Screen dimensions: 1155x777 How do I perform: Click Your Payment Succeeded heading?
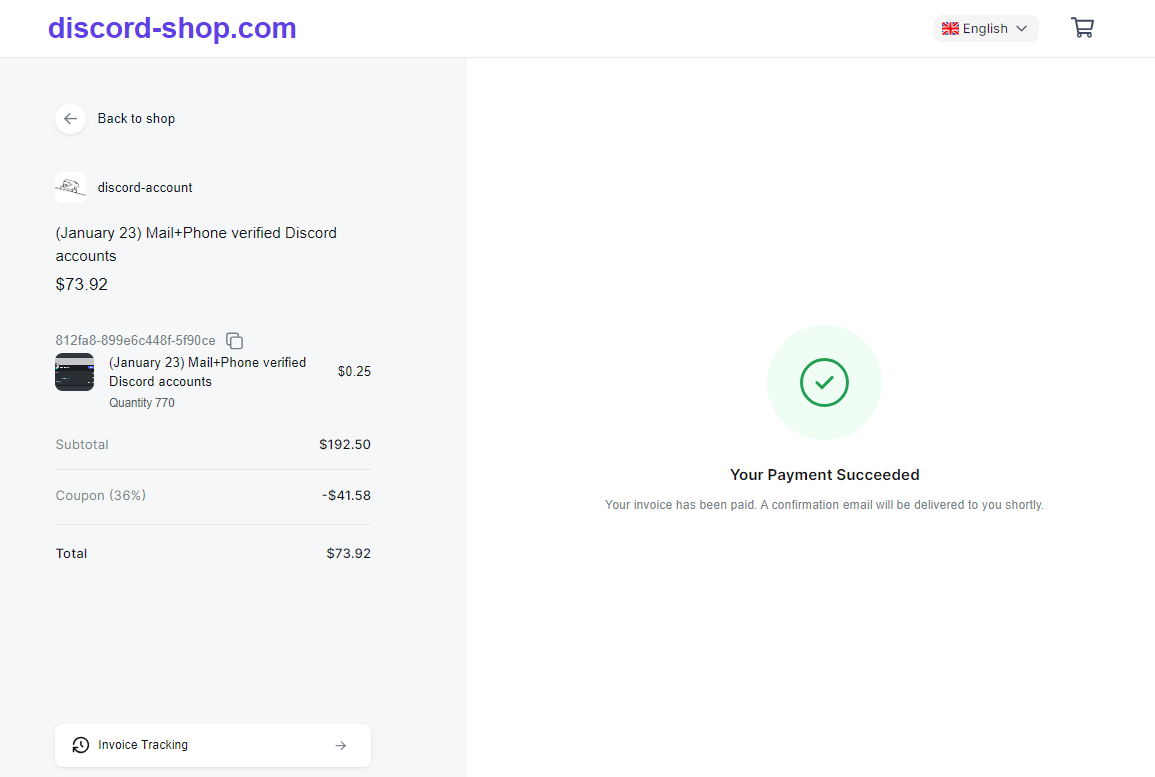coord(824,475)
